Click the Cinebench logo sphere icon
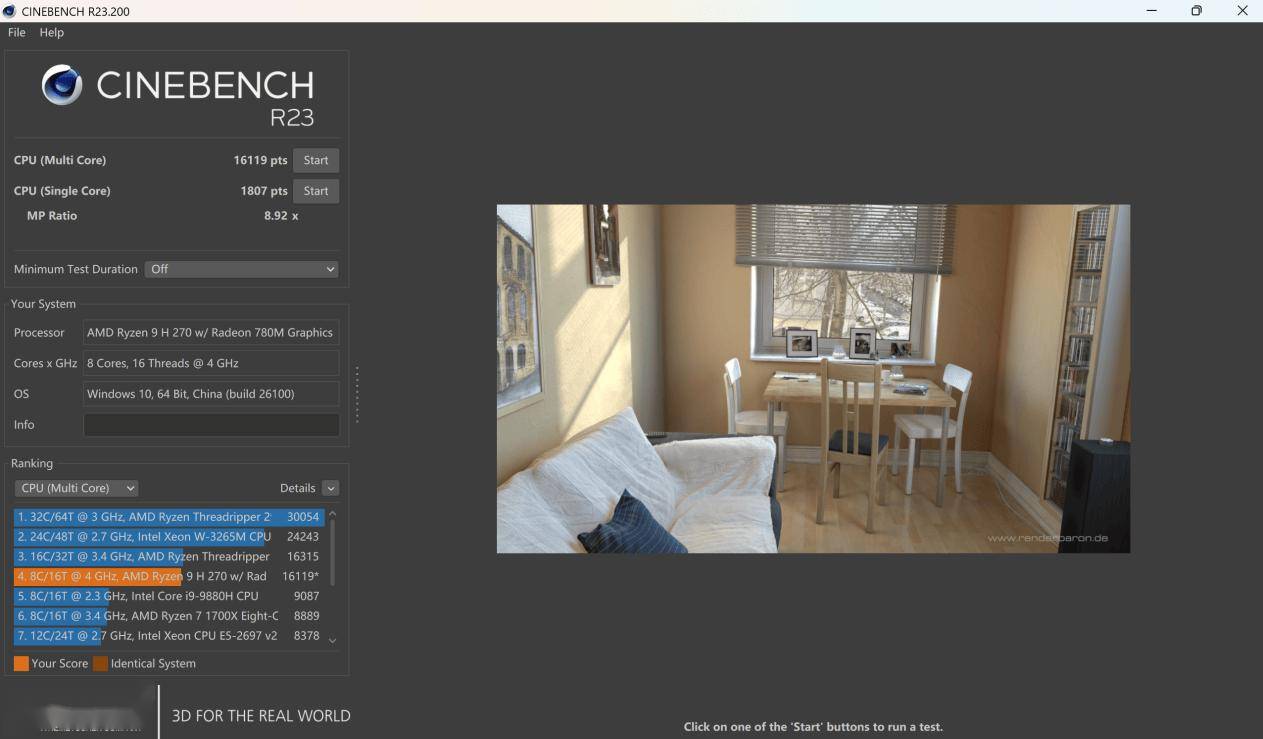The width and height of the screenshot is (1263, 739). [x=62, y=85]
